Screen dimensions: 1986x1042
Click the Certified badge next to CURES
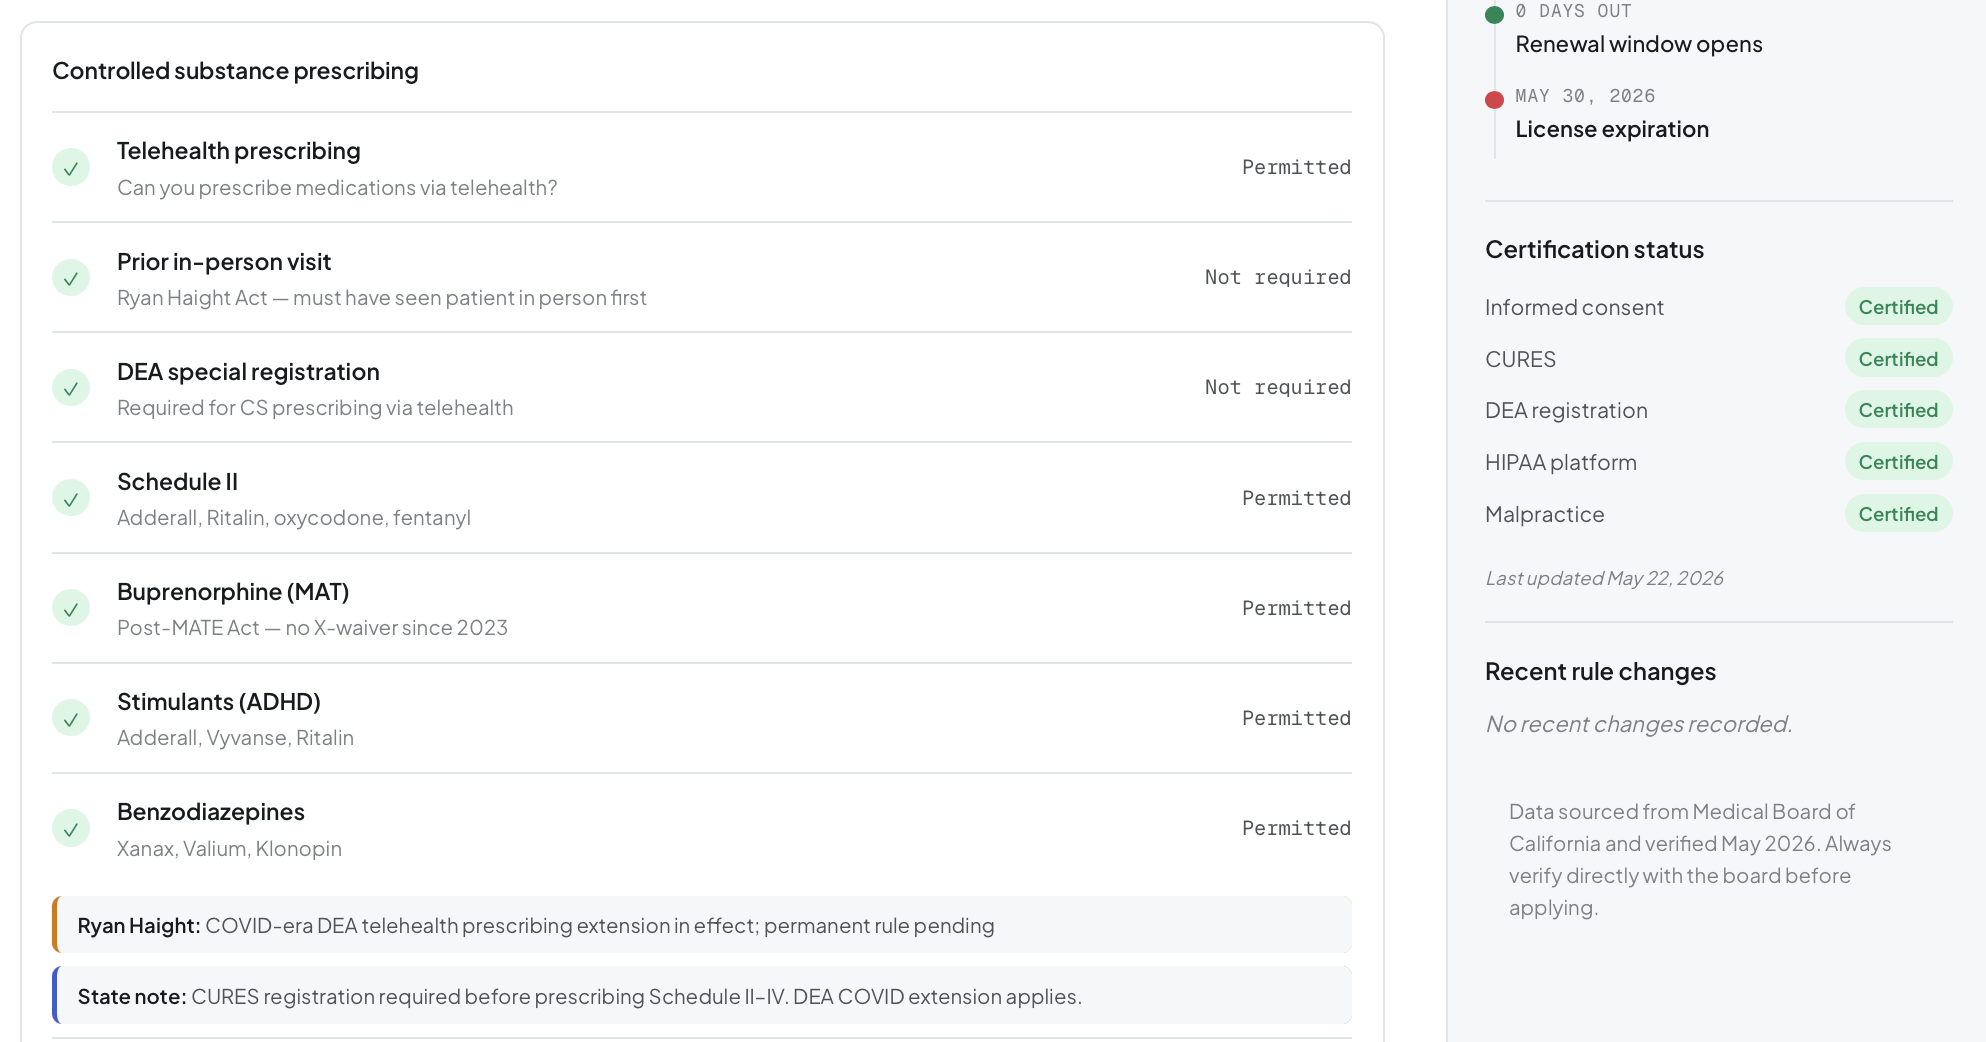pos(1898,359)
